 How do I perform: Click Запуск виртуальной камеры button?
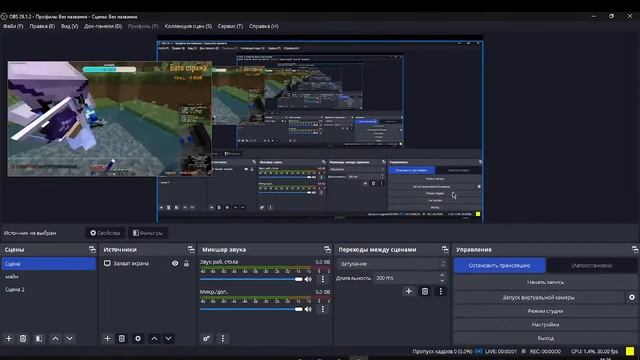point(539,297)
